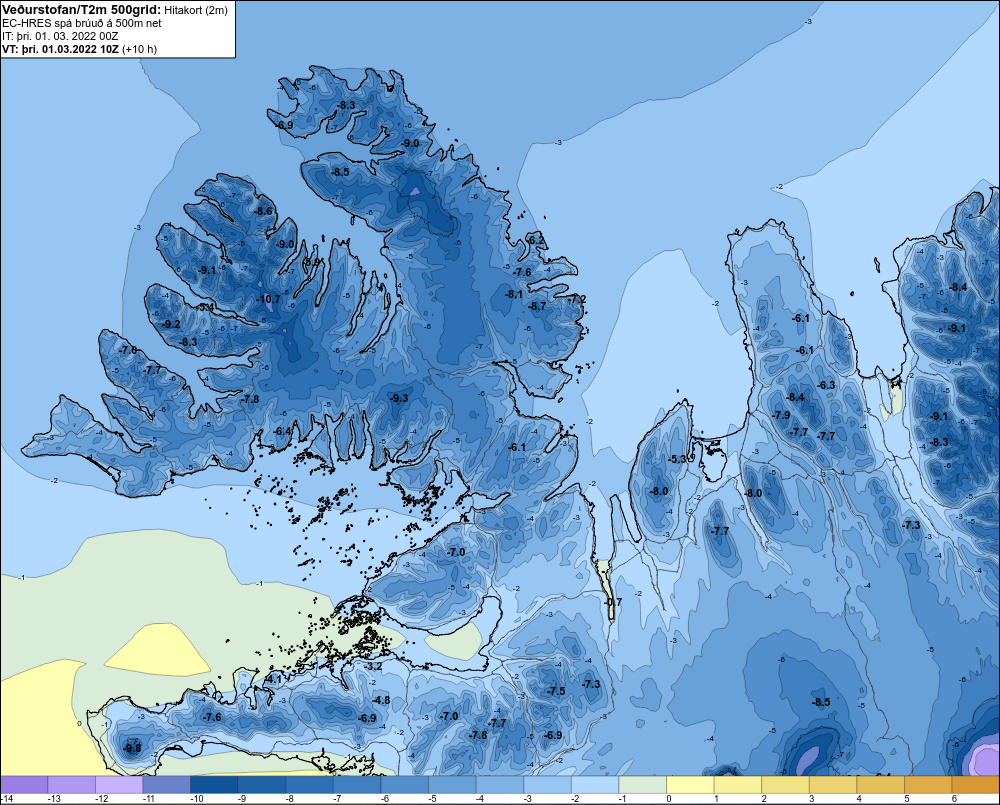This screenshot has height=805, width=1000.
Task: Click the orange legend swatch between 5 and 6
Action: click(928, 785)
